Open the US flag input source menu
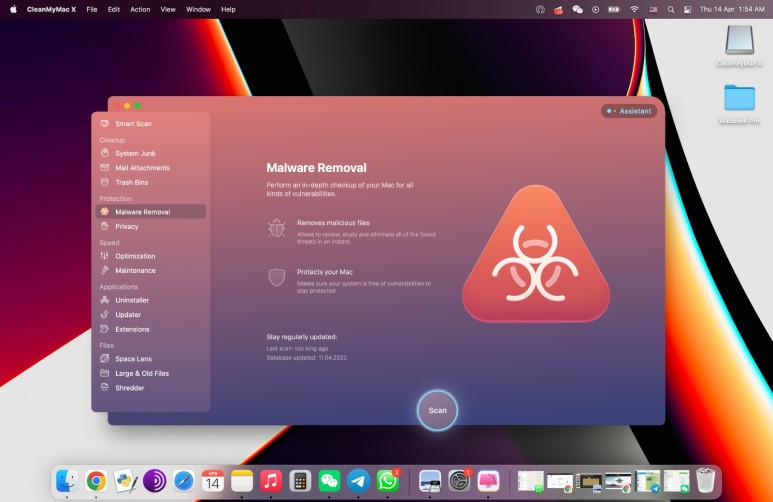Image resolution: width=773 pixels, height=502 pixels. tap(653, 9)
